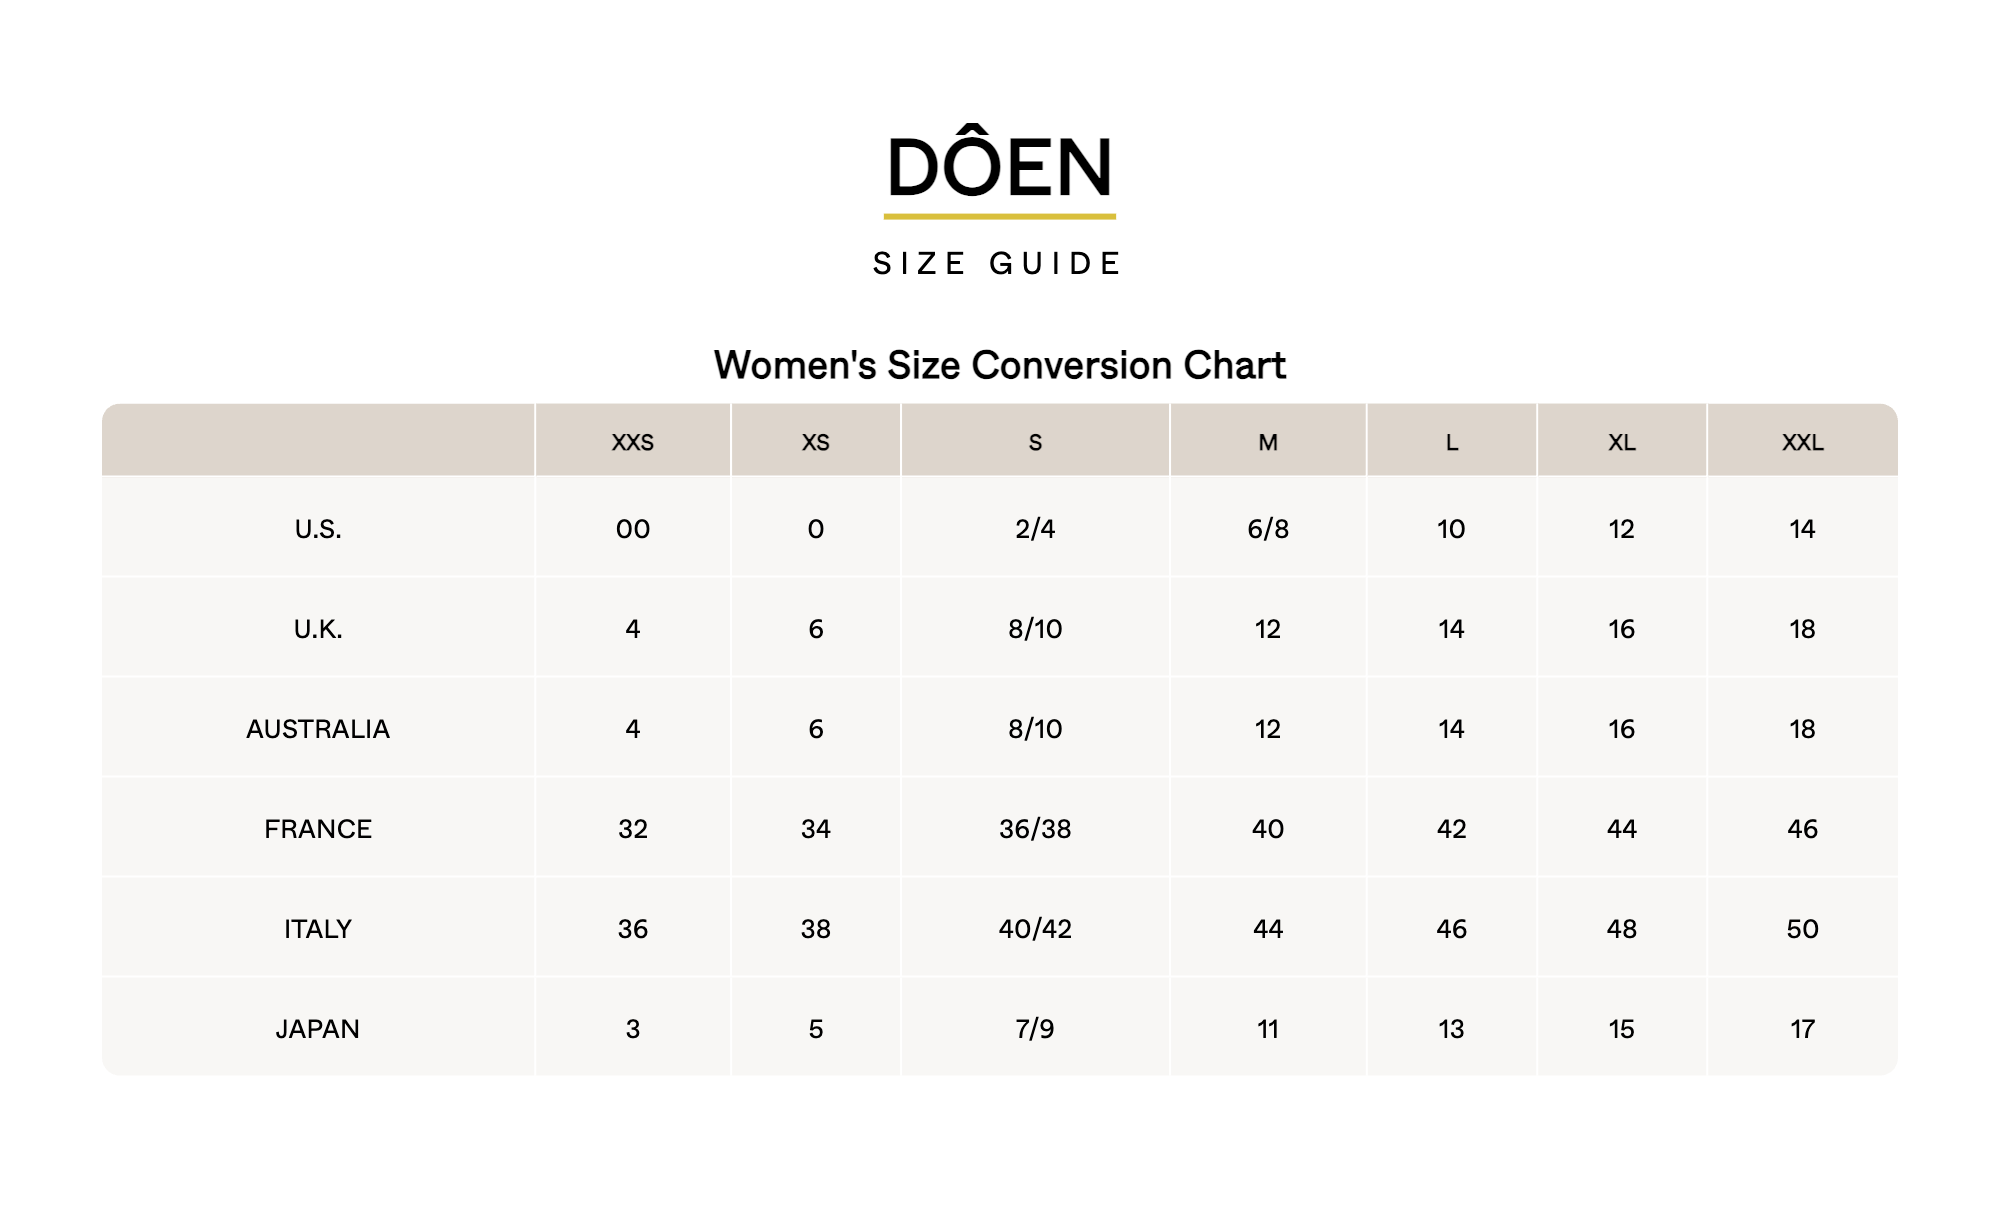Click the Italy 40/42 cell

(1035, 929)
